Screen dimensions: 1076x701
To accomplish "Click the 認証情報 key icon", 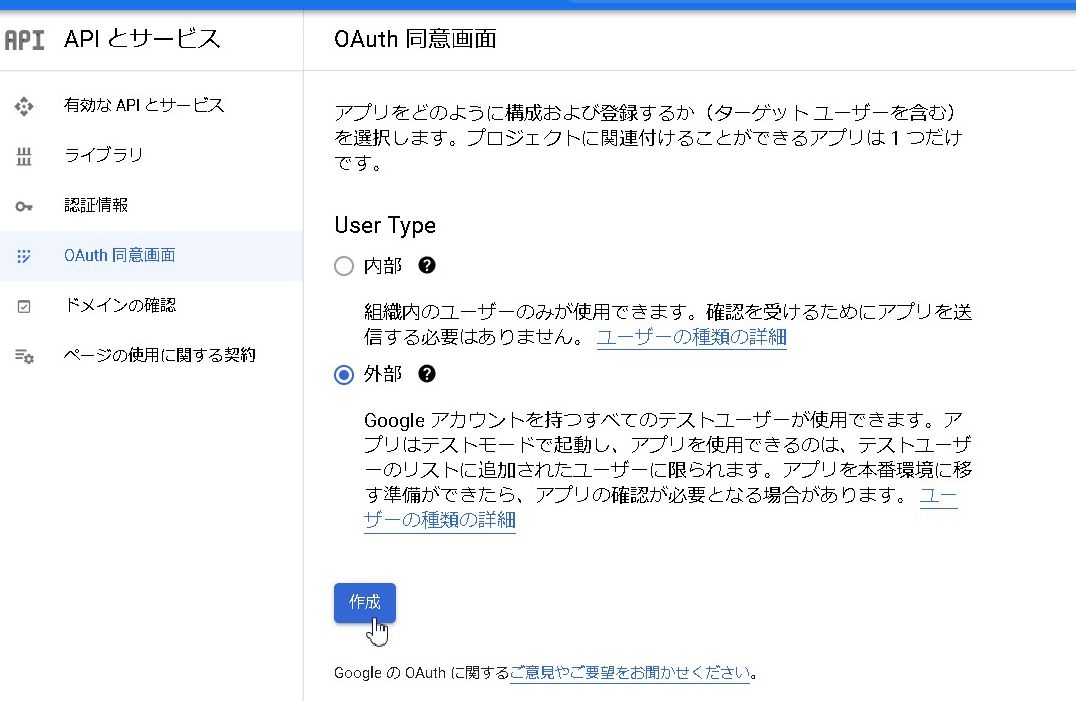I will (x=23, y=206).
